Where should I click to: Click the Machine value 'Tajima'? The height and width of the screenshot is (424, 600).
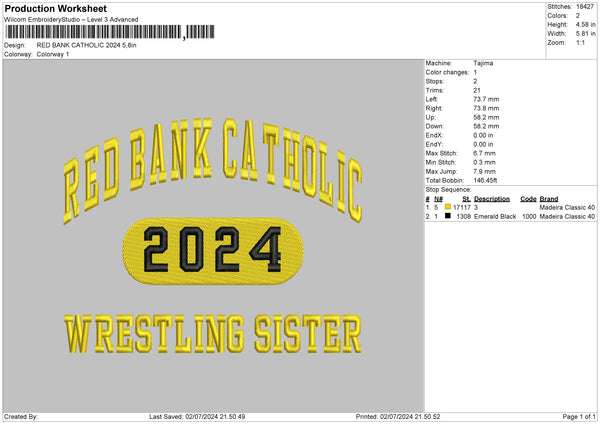coord(483,63)
